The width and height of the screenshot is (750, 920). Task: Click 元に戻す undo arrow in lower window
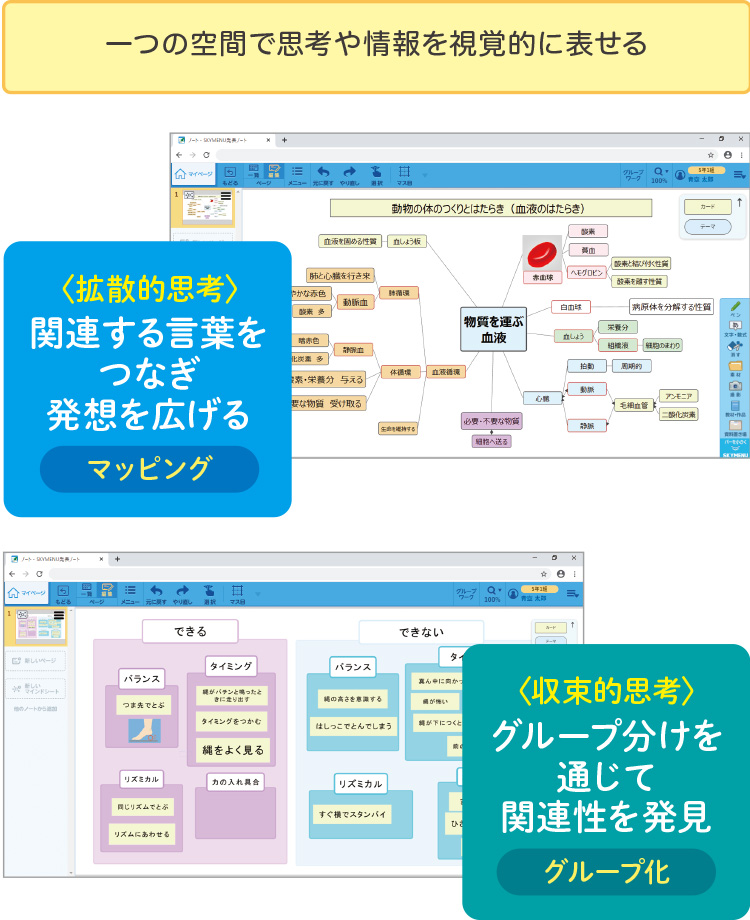[x=156, y=594]
